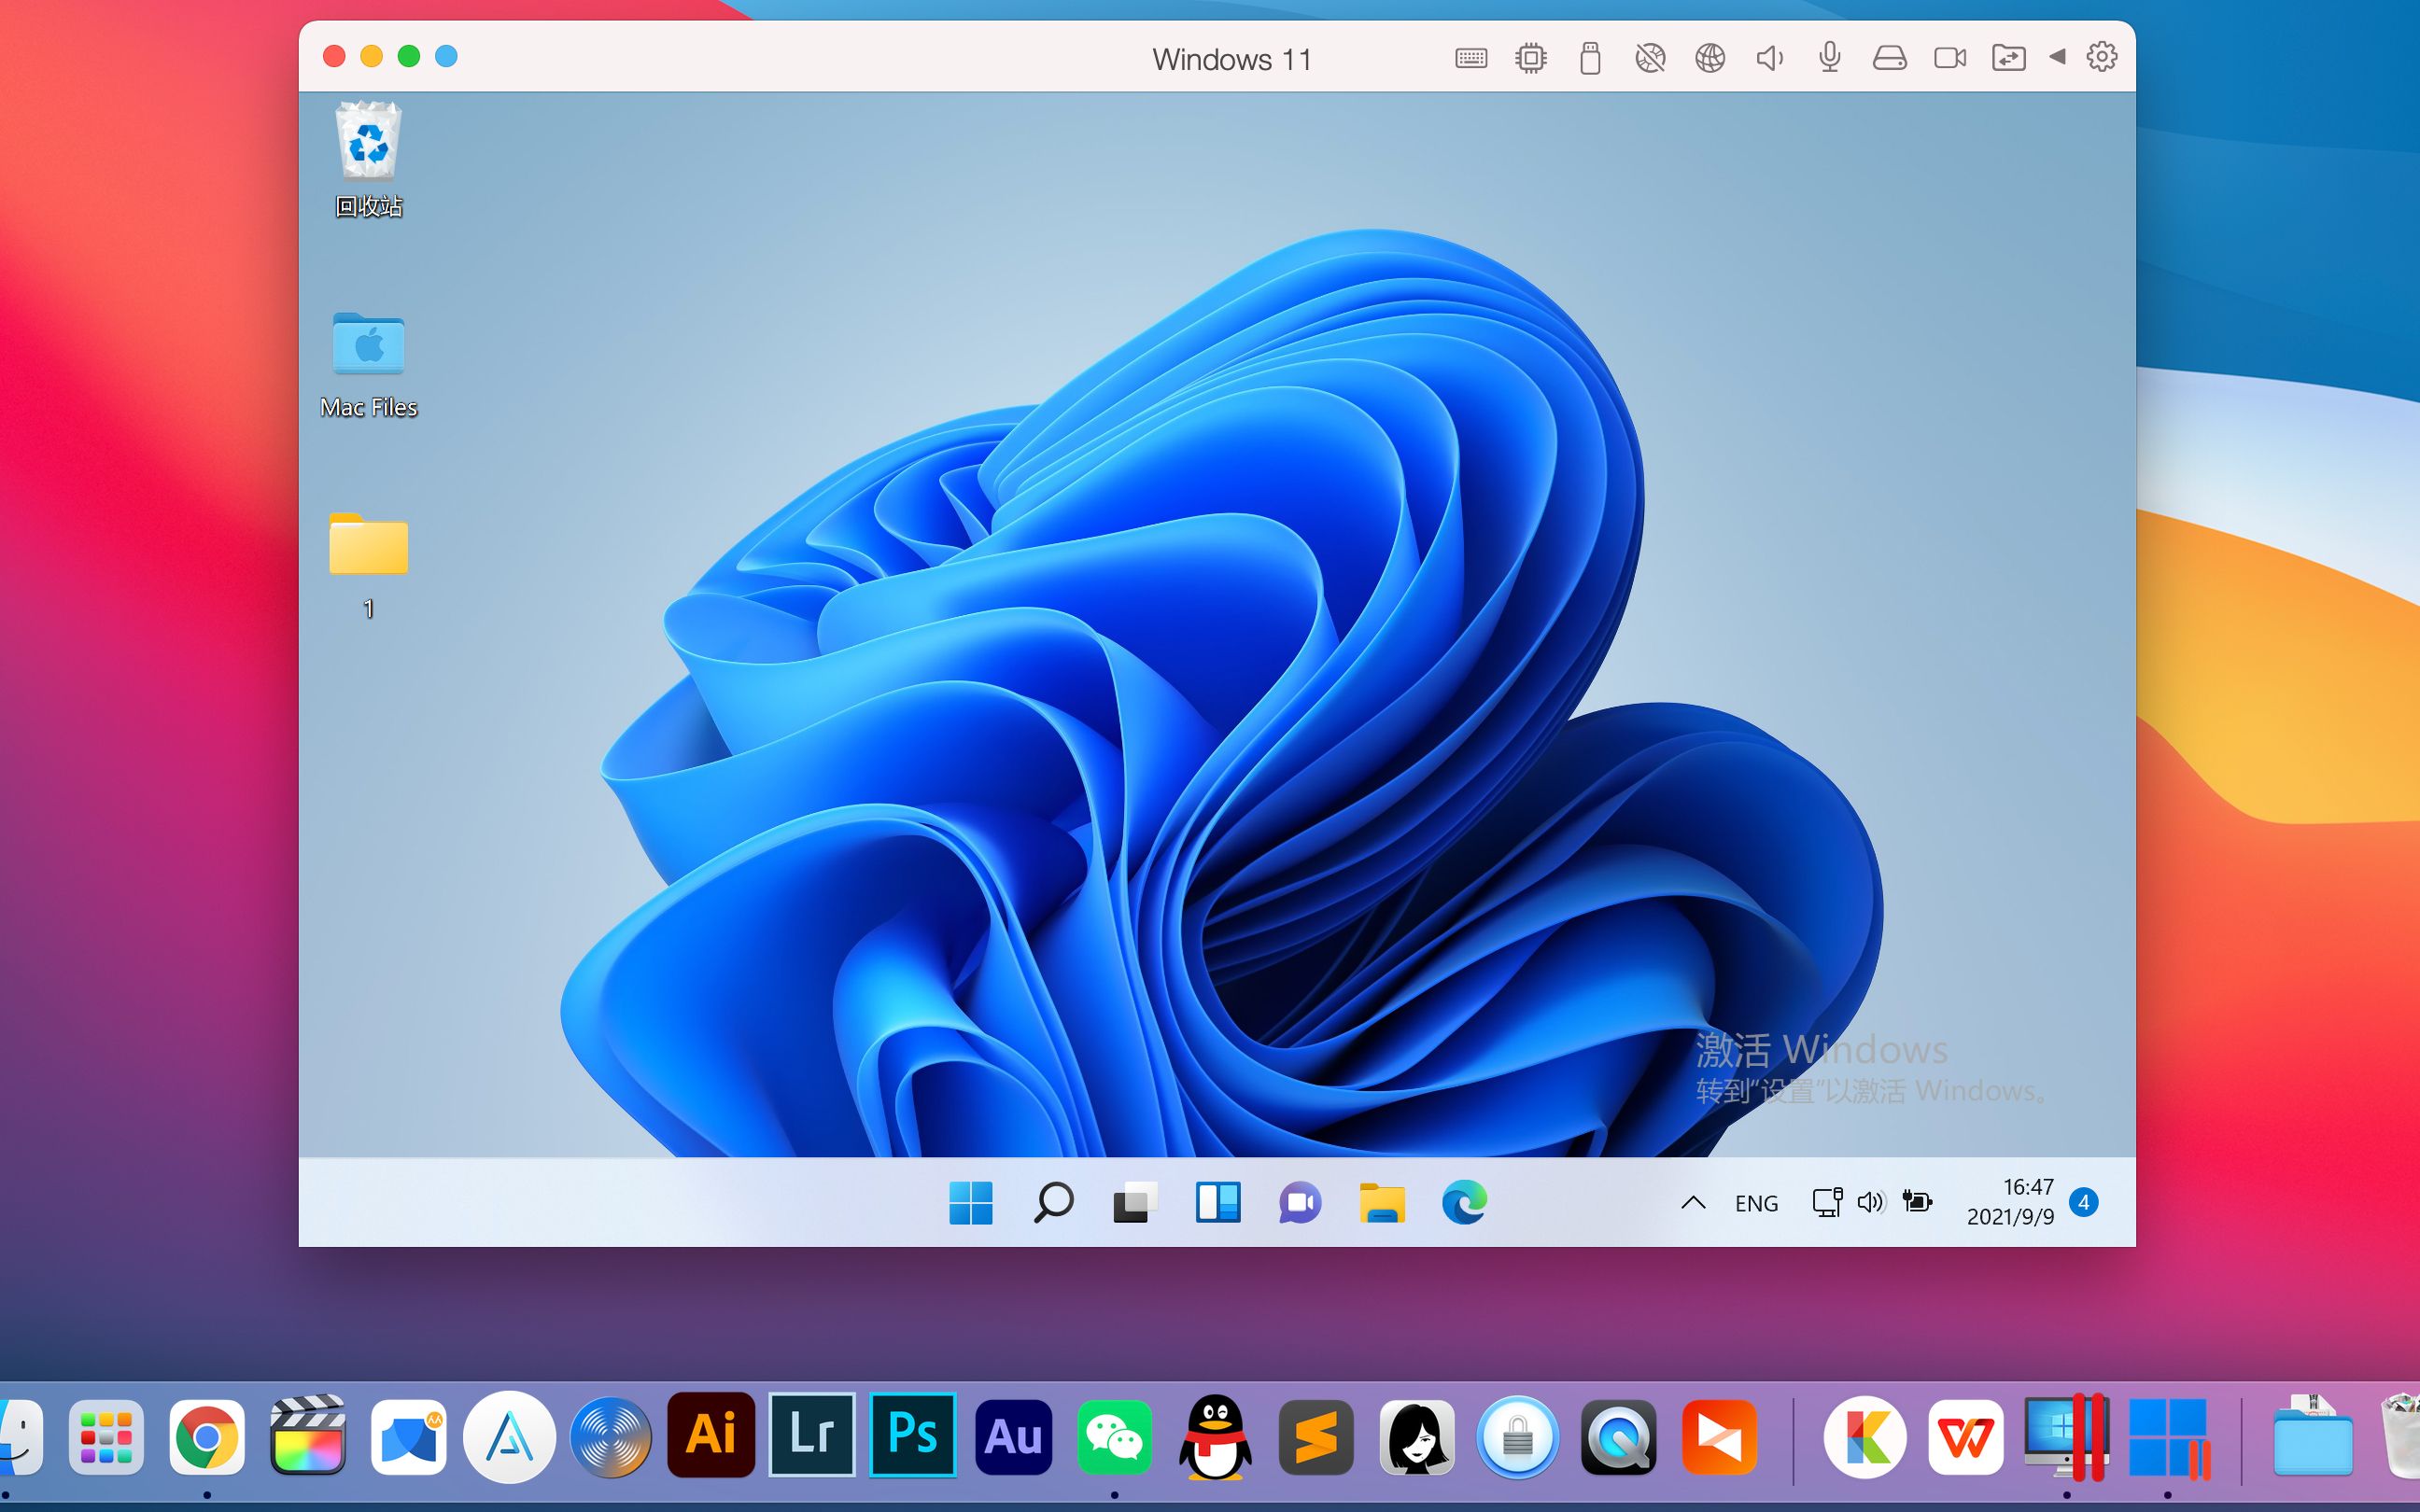
Task: Click the hard disk icon in Parallels toolbar
Action: [1887, 57]
